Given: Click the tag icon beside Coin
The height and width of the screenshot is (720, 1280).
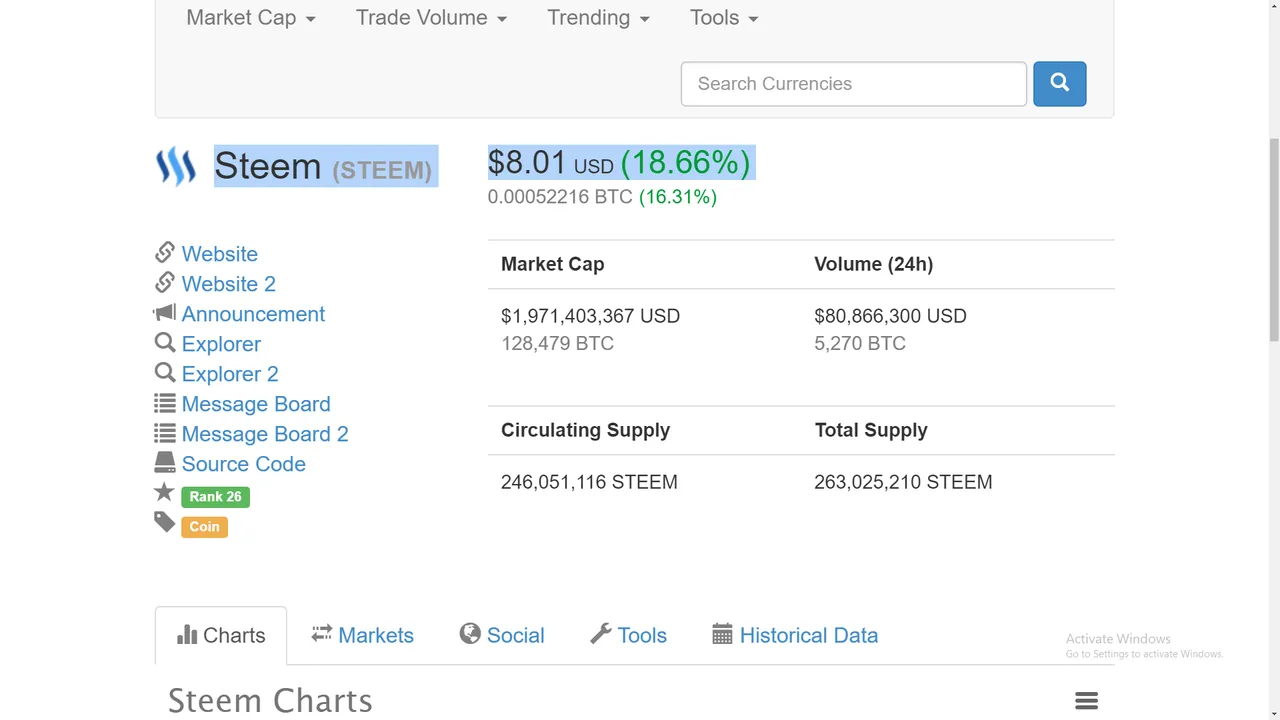Looking at the screenshot, I should 164,522.
